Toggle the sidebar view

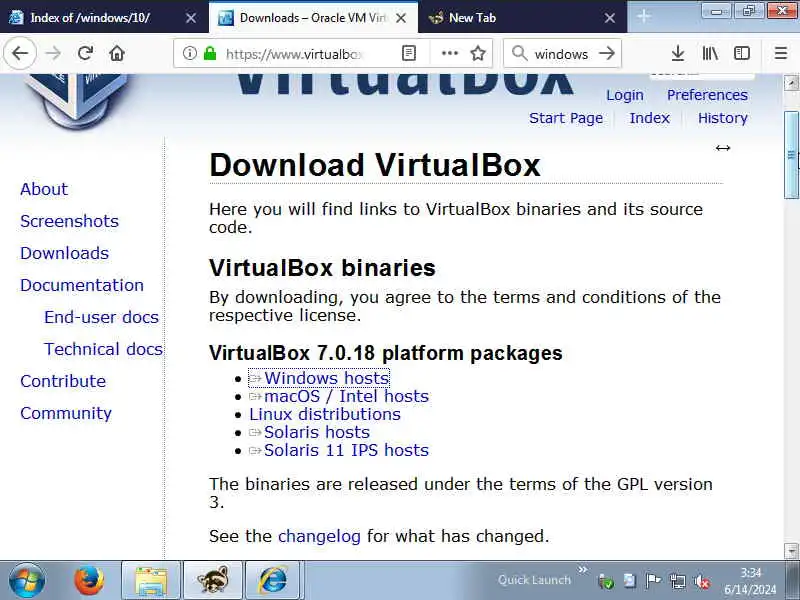point(741,53)
